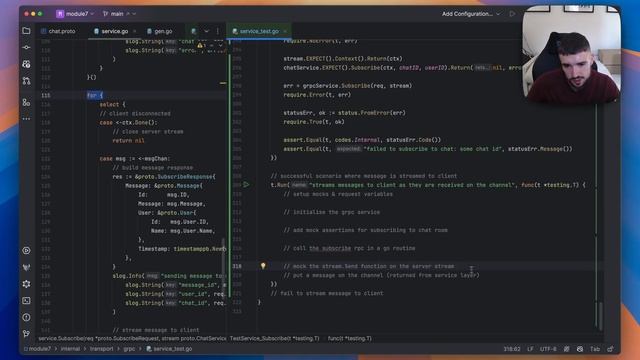Image resolution: width=640 pixels, height=360 pixels.
Task: Click the caret position 318:62 in status bar
Action: 512,349
